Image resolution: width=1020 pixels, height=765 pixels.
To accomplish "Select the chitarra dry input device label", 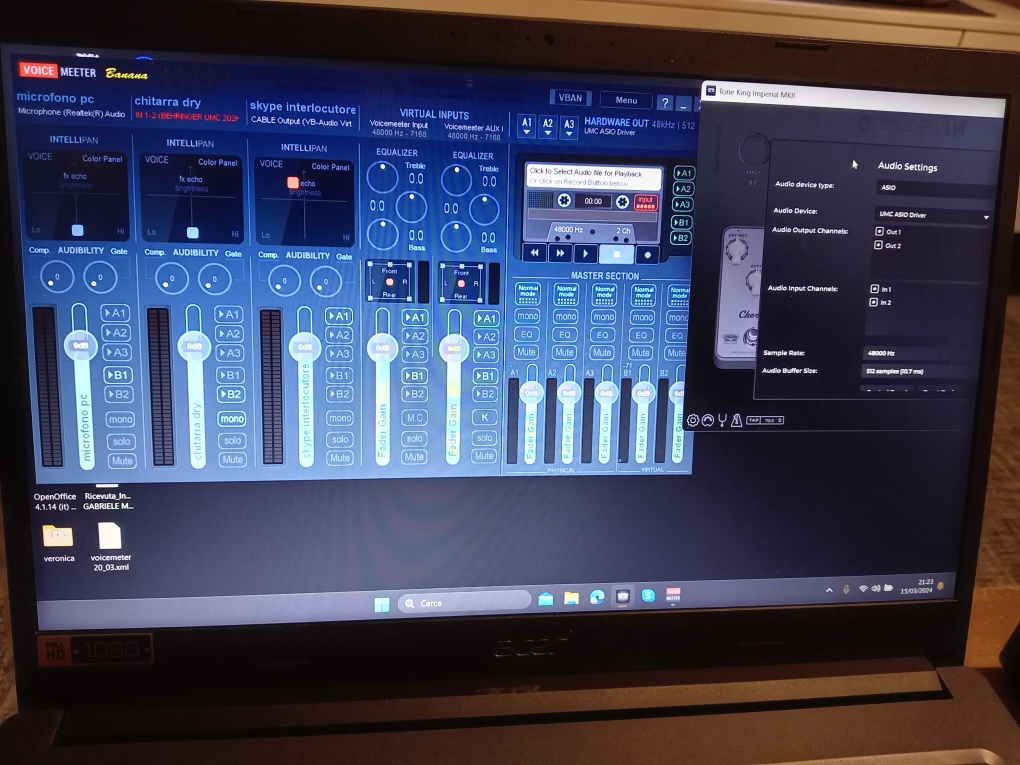I will (x=187, y=116).
